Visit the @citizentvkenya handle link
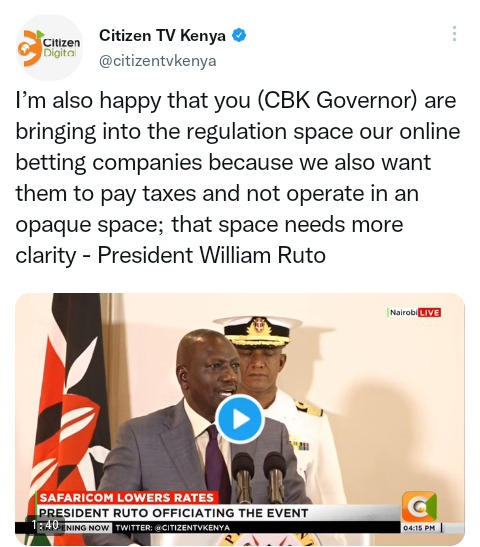The width and height of the screenshot is (480, 547). [x=158, y=61]
